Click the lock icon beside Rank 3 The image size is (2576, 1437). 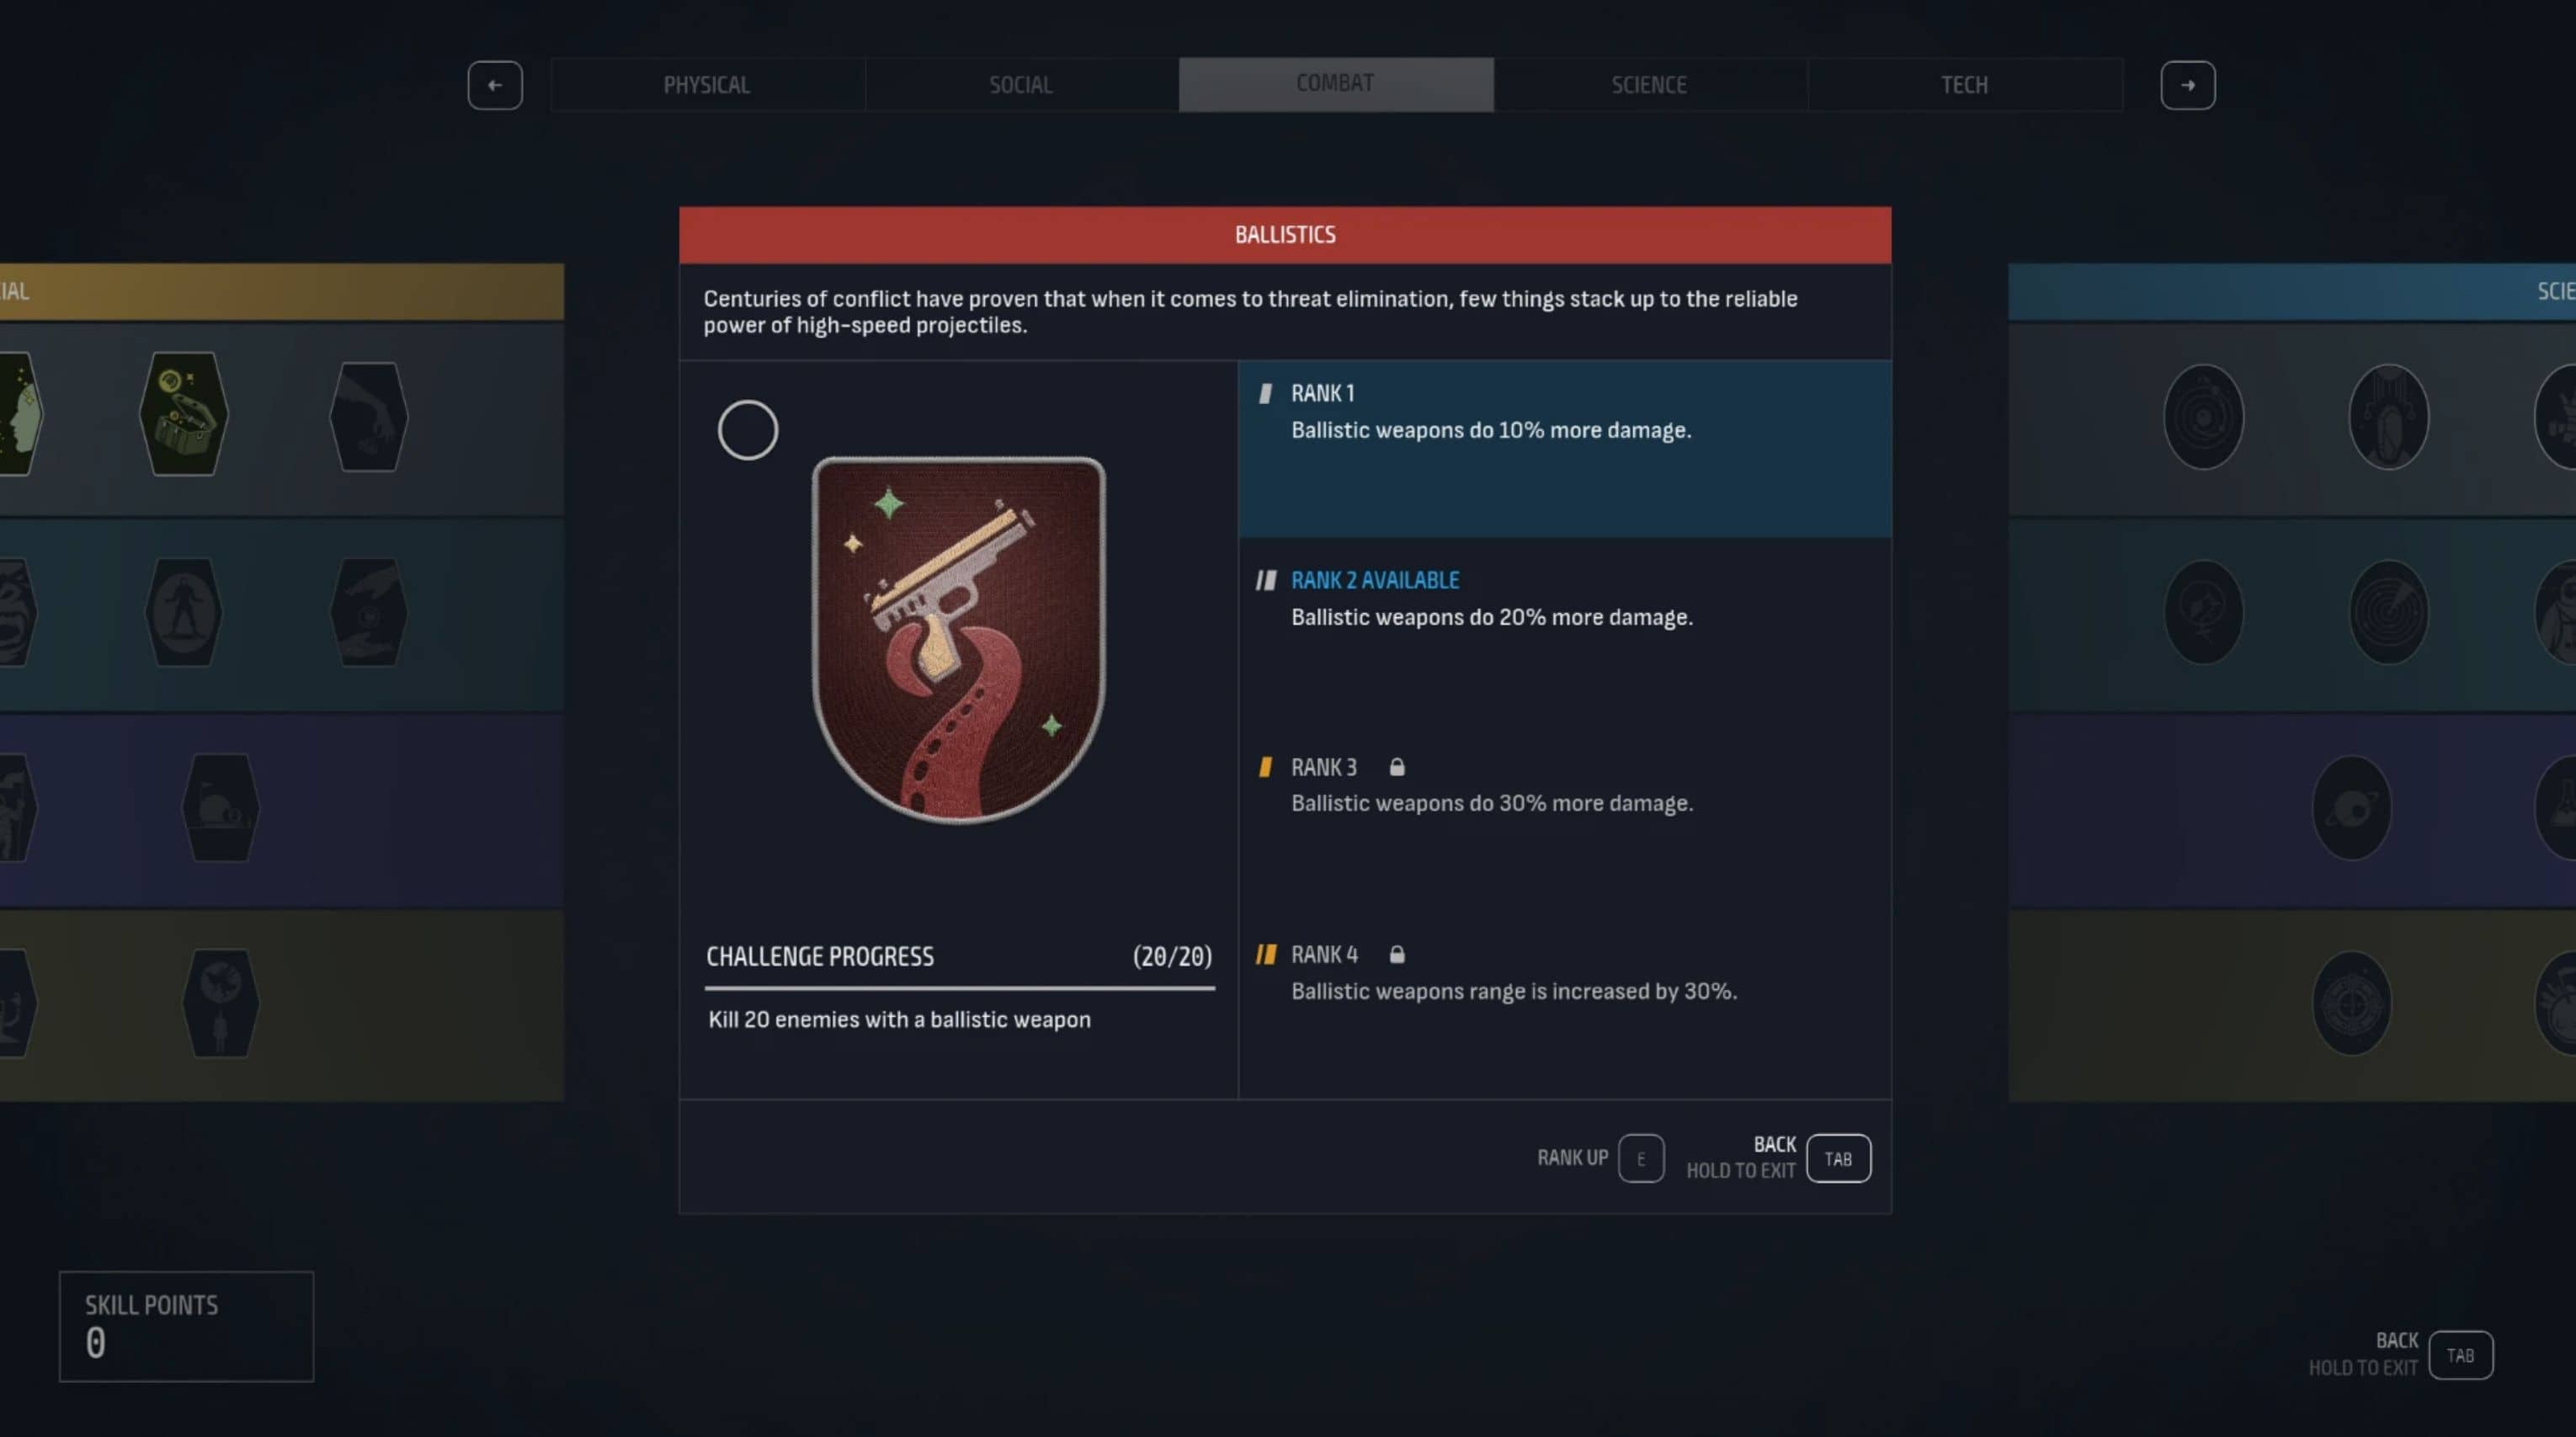coord(1397,767)
